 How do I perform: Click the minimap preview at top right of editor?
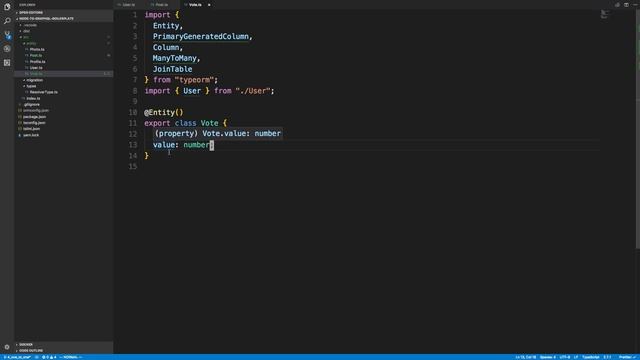click(x=605, y=14)
